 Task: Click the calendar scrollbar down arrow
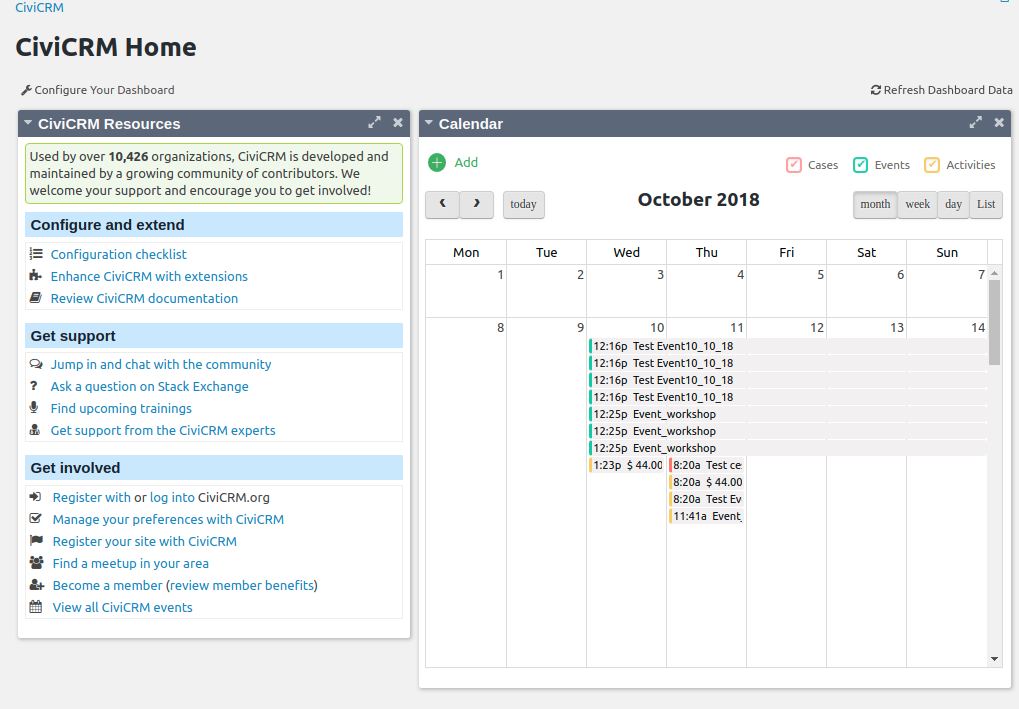tap(994, 659)
